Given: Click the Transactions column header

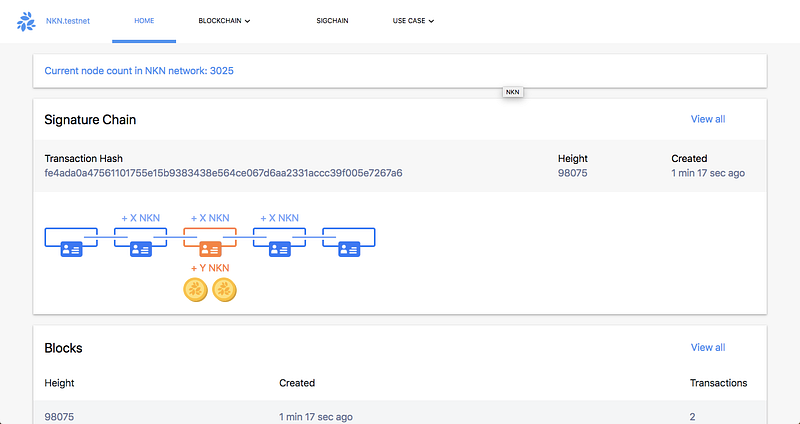Looking at the screenshot, I should pos(718,383).
